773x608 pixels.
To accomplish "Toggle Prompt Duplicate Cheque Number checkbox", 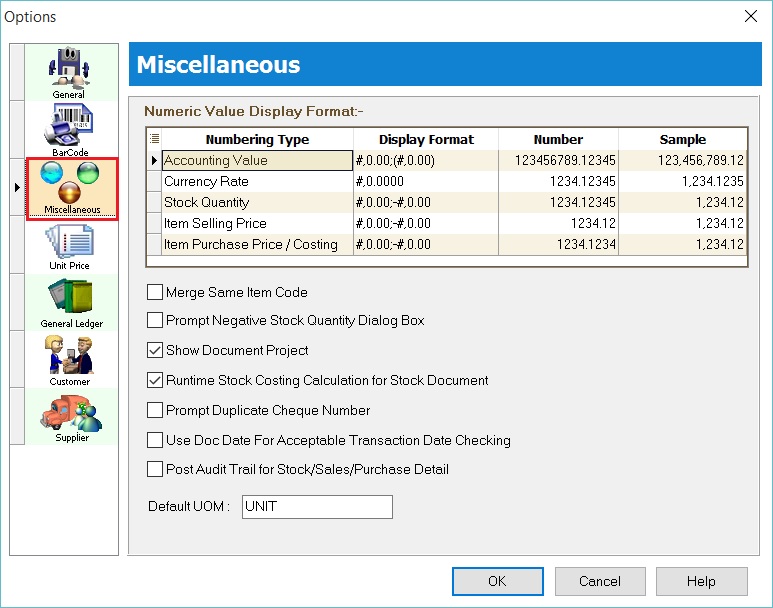I will tap(155, 410).
